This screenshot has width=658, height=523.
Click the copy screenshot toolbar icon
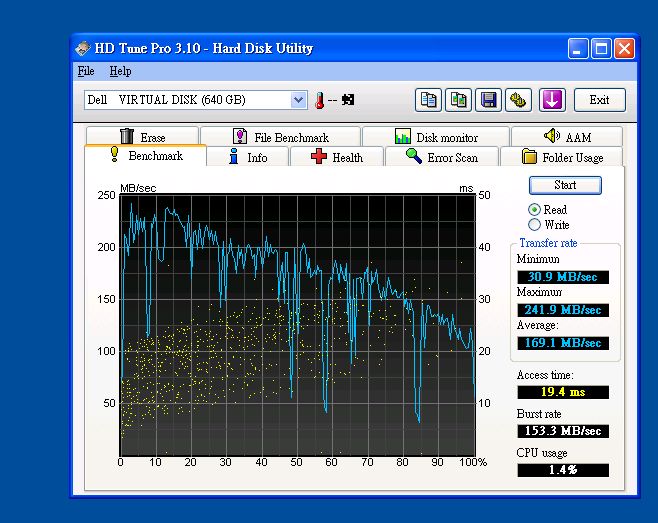click(x=458, y=100)
